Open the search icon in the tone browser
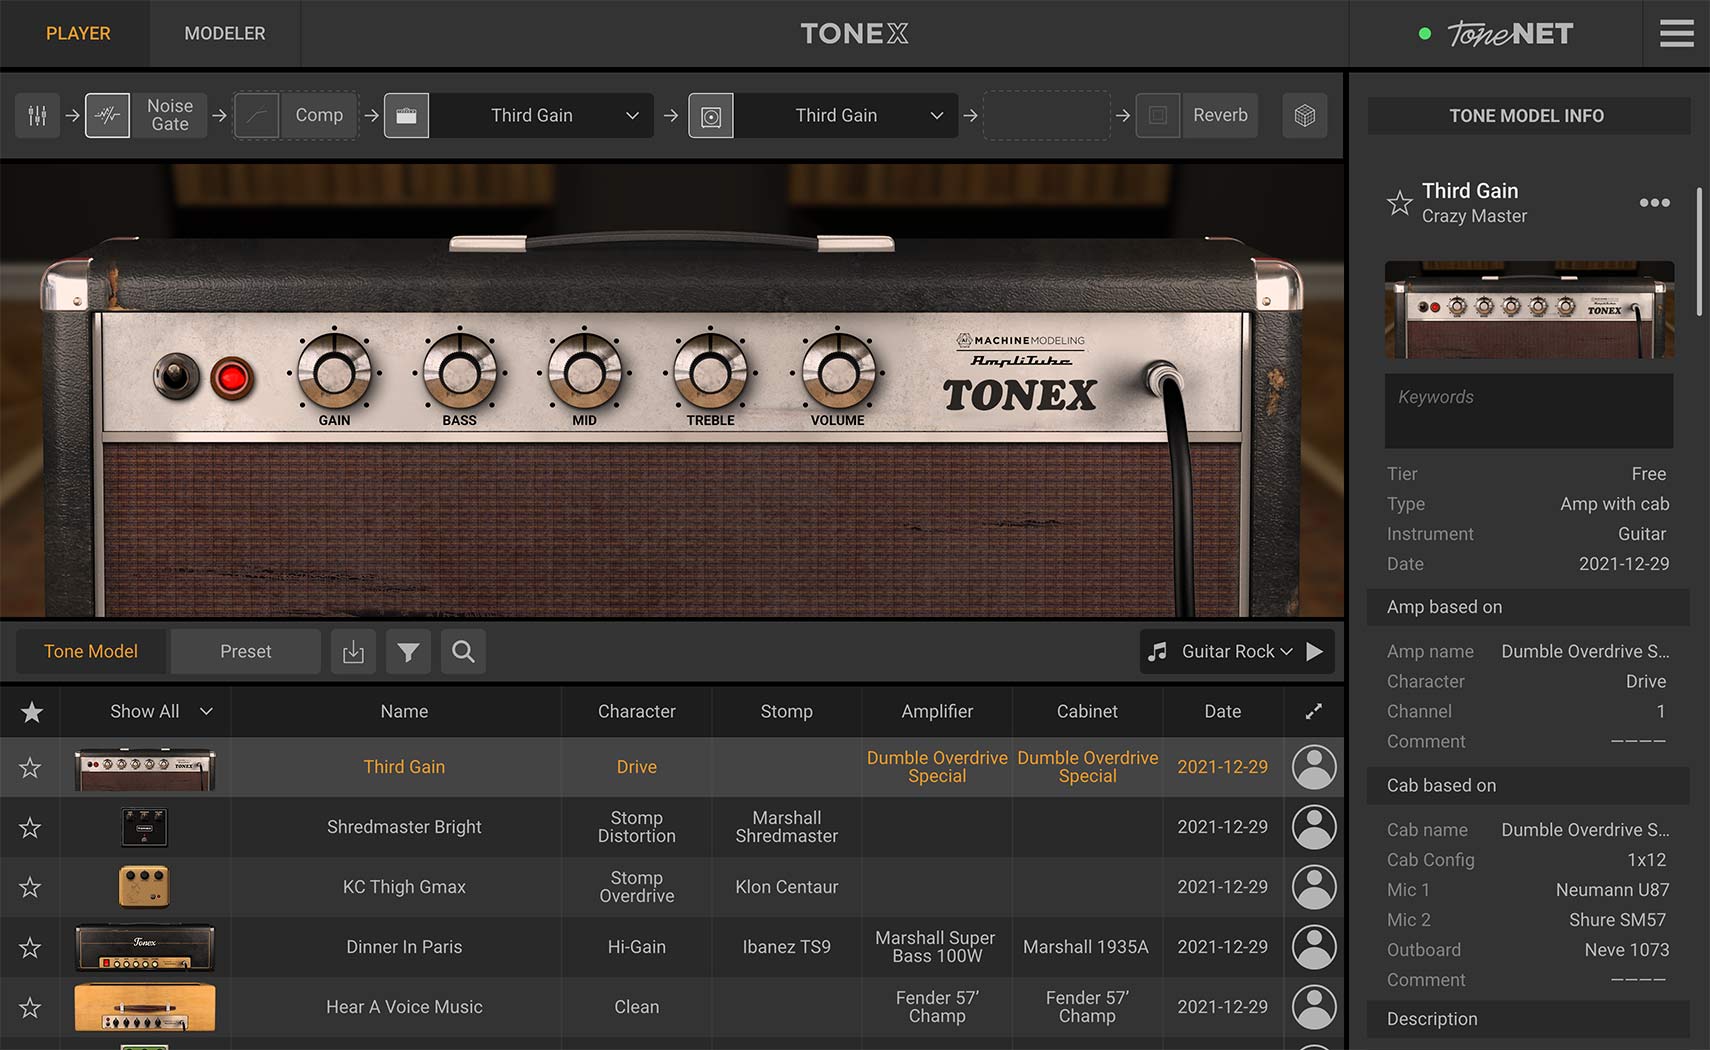Viewport: 1710px width, 1050px height. (x=463, y=651)
